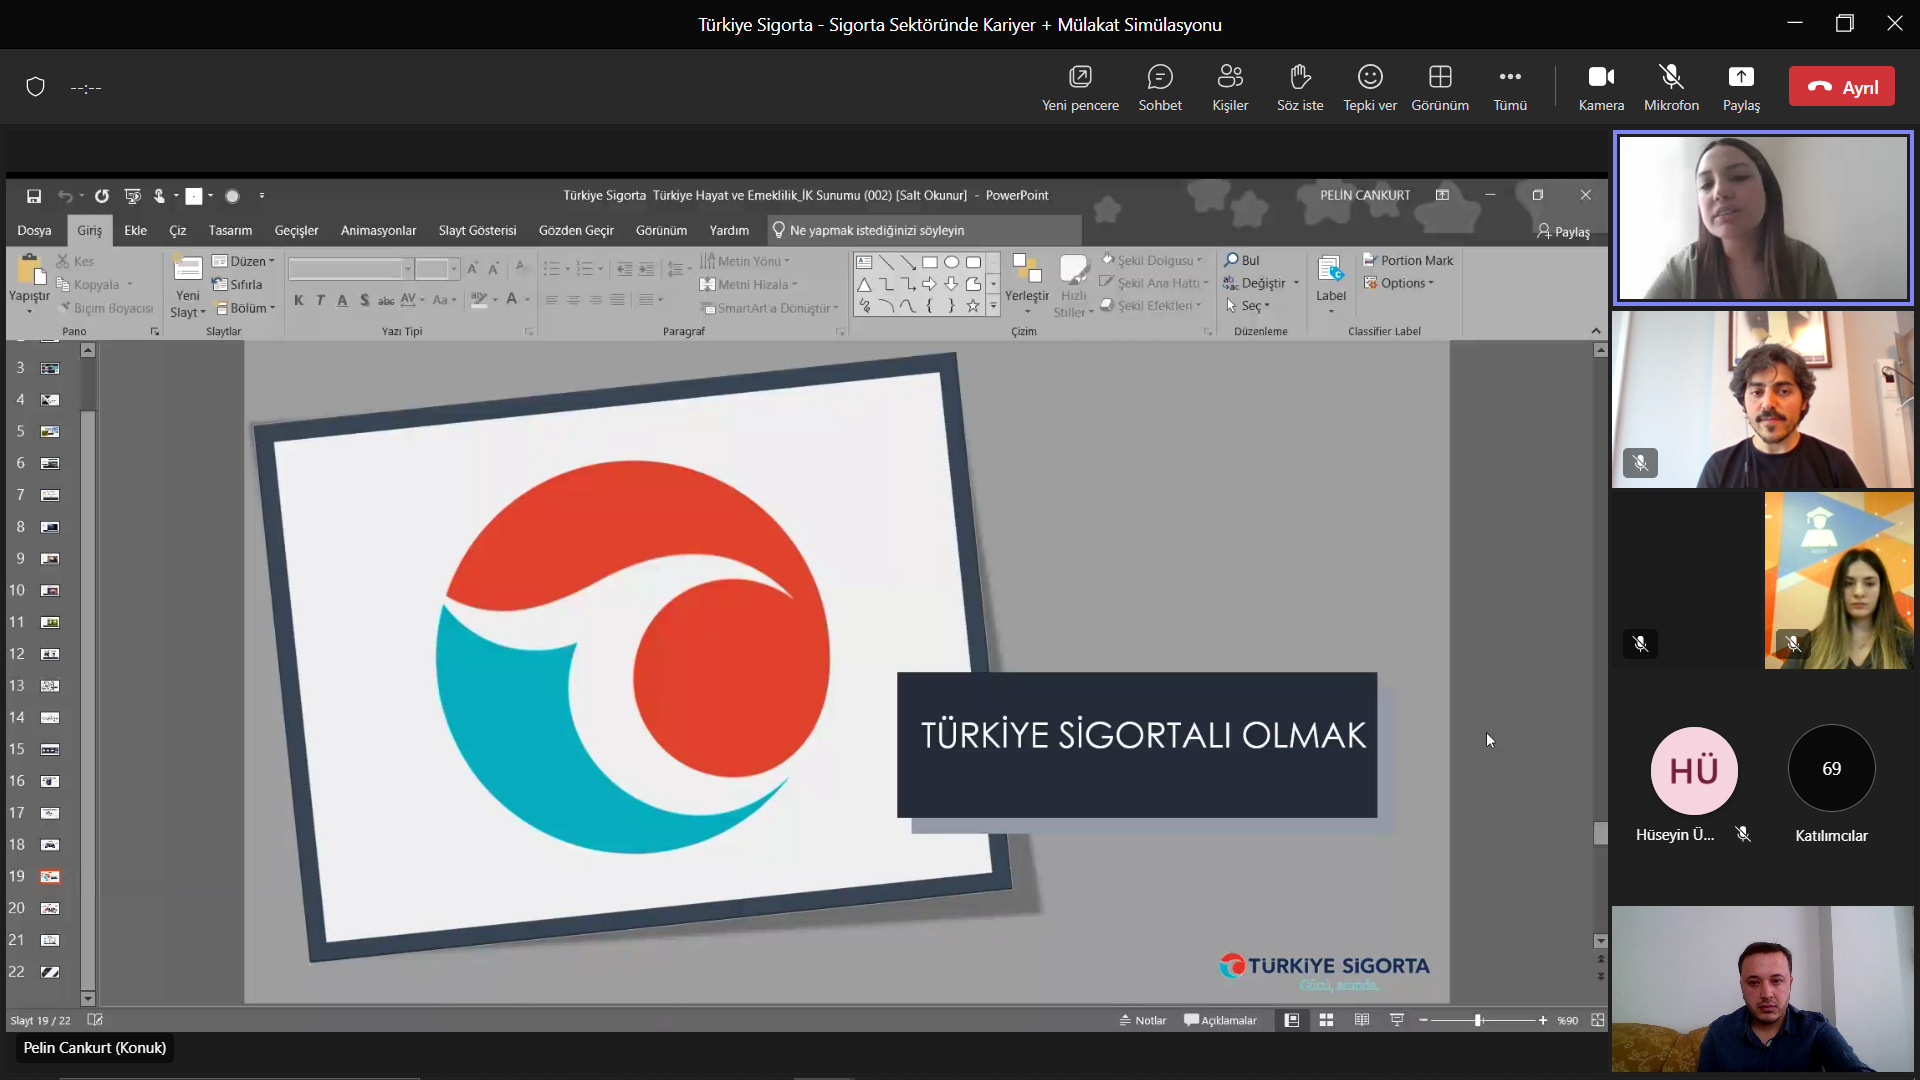Image resolution: width=1920 pixels, height=1080 pixels.
Task: Switch to Slide Sorter view icon
Action: point(1326,1020)
